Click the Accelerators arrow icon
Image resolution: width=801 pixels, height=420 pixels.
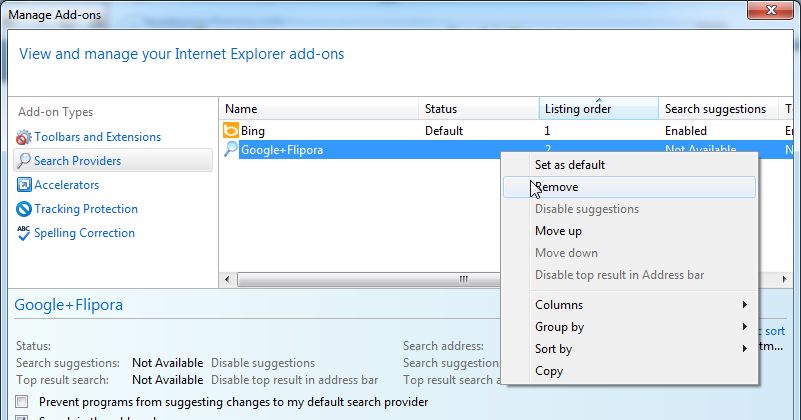[24, 185]
